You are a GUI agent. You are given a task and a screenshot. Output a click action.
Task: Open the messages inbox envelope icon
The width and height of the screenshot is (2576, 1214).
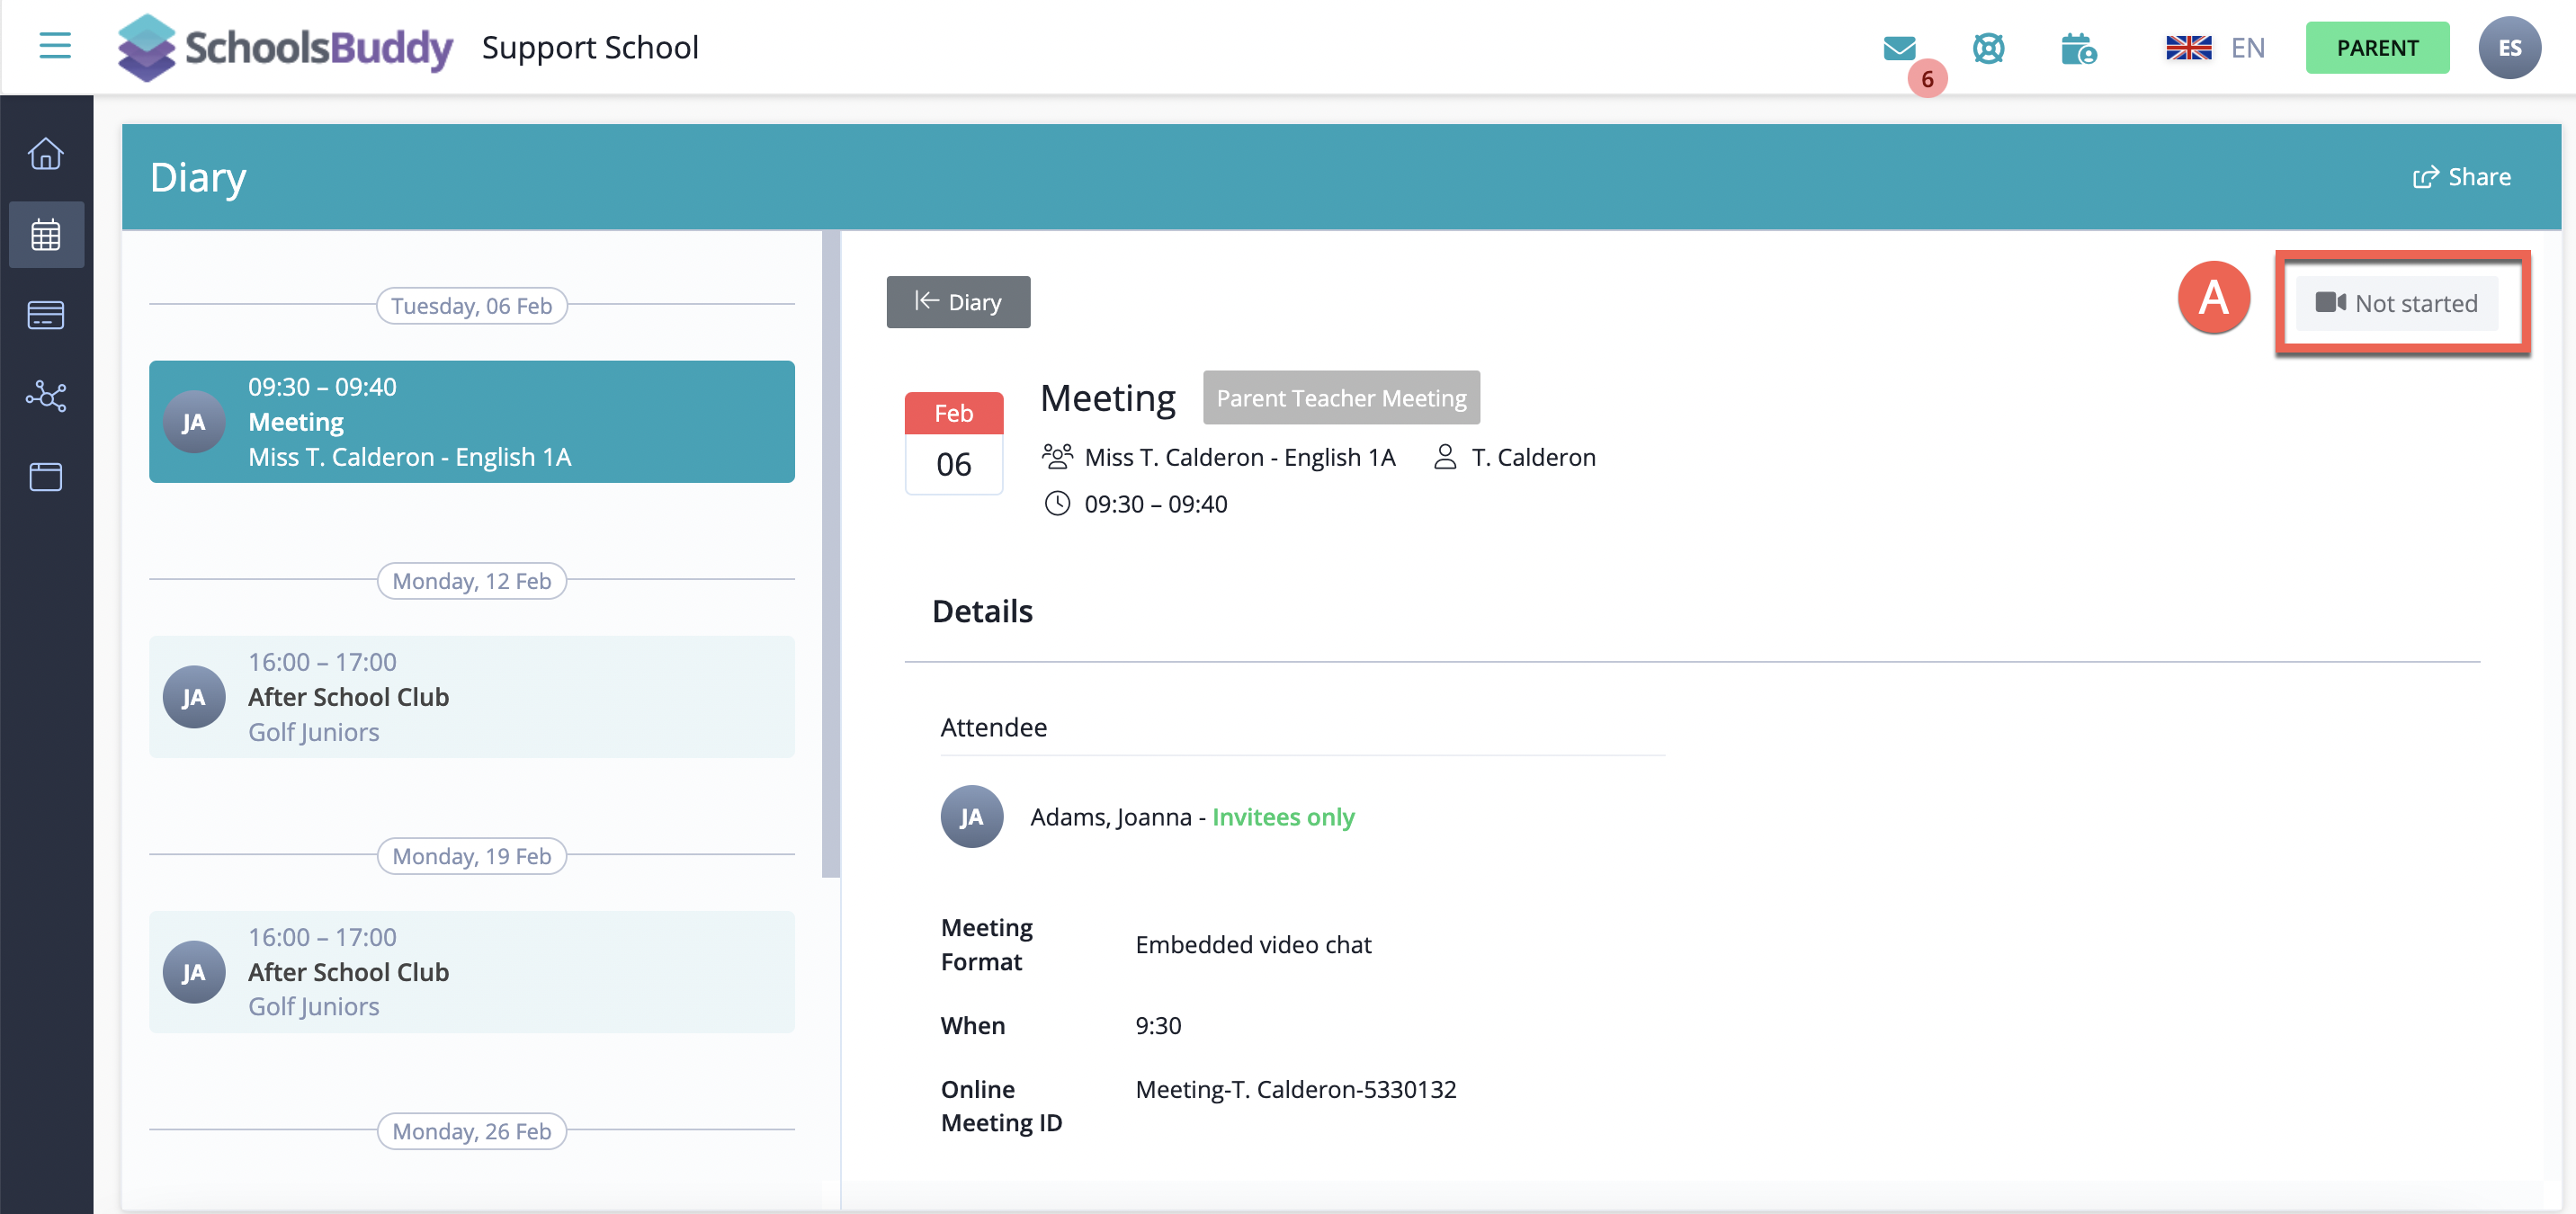point(1898,47)
